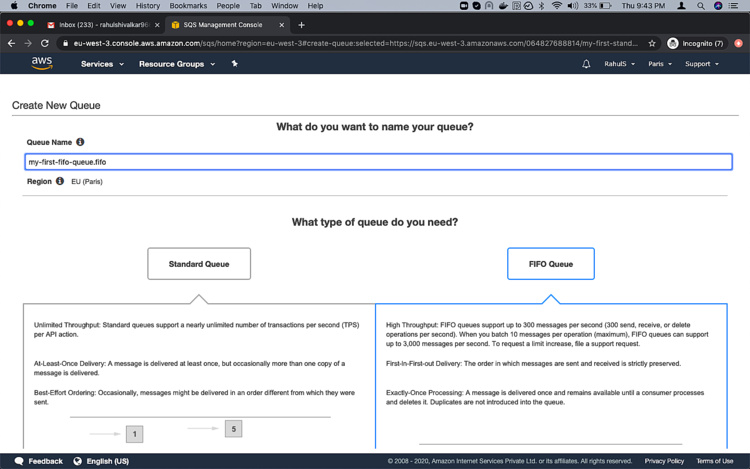Open the Support dropdown menu
The image size is (750, 469).
(701, 64)
